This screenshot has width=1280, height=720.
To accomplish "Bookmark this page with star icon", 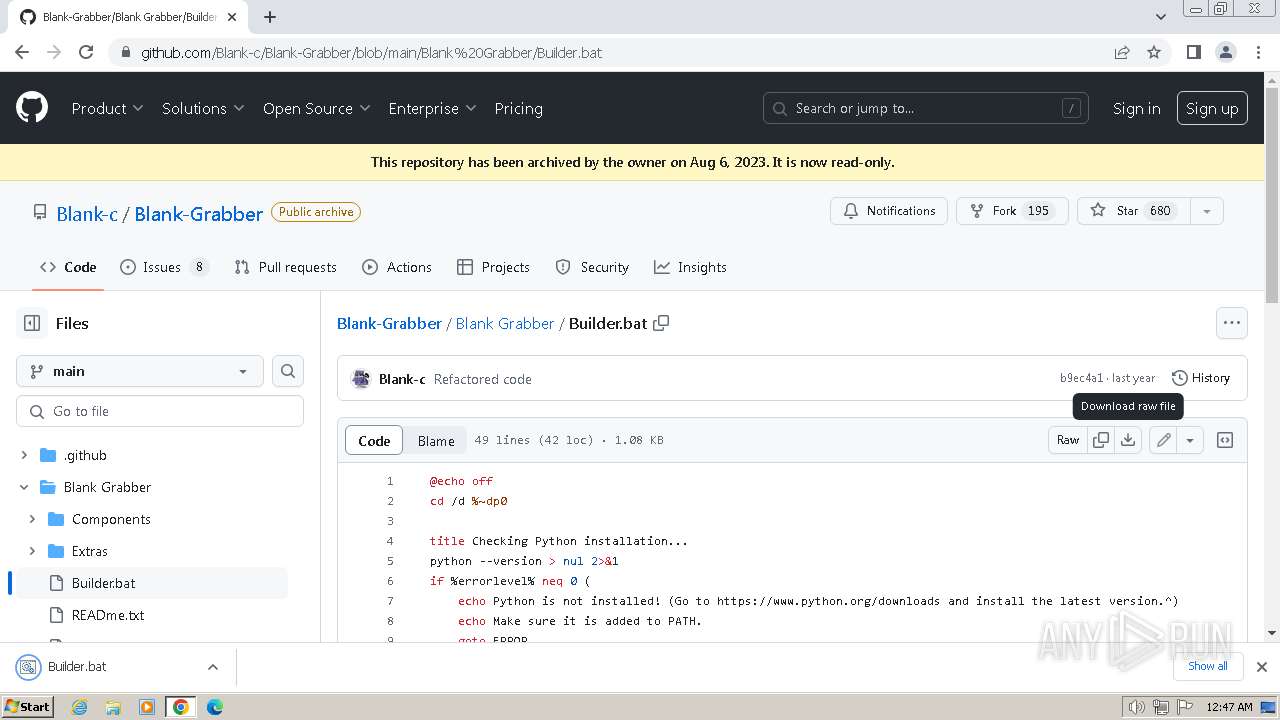I will pos(1154,52).
